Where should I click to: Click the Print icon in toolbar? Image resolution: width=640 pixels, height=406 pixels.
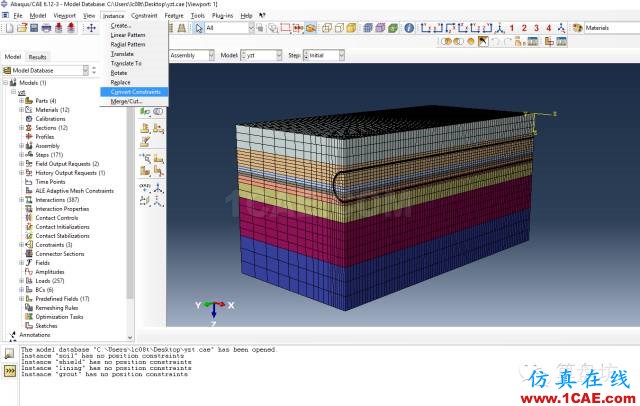[46, 28]
